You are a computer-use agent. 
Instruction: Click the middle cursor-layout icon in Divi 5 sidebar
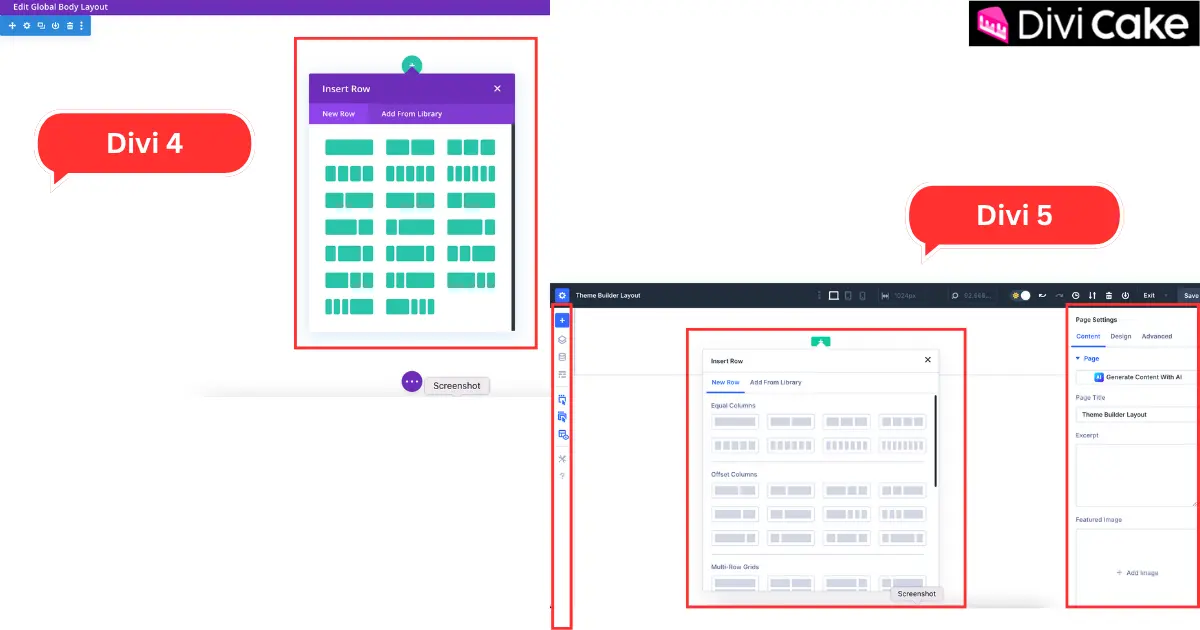pos(562,417)
